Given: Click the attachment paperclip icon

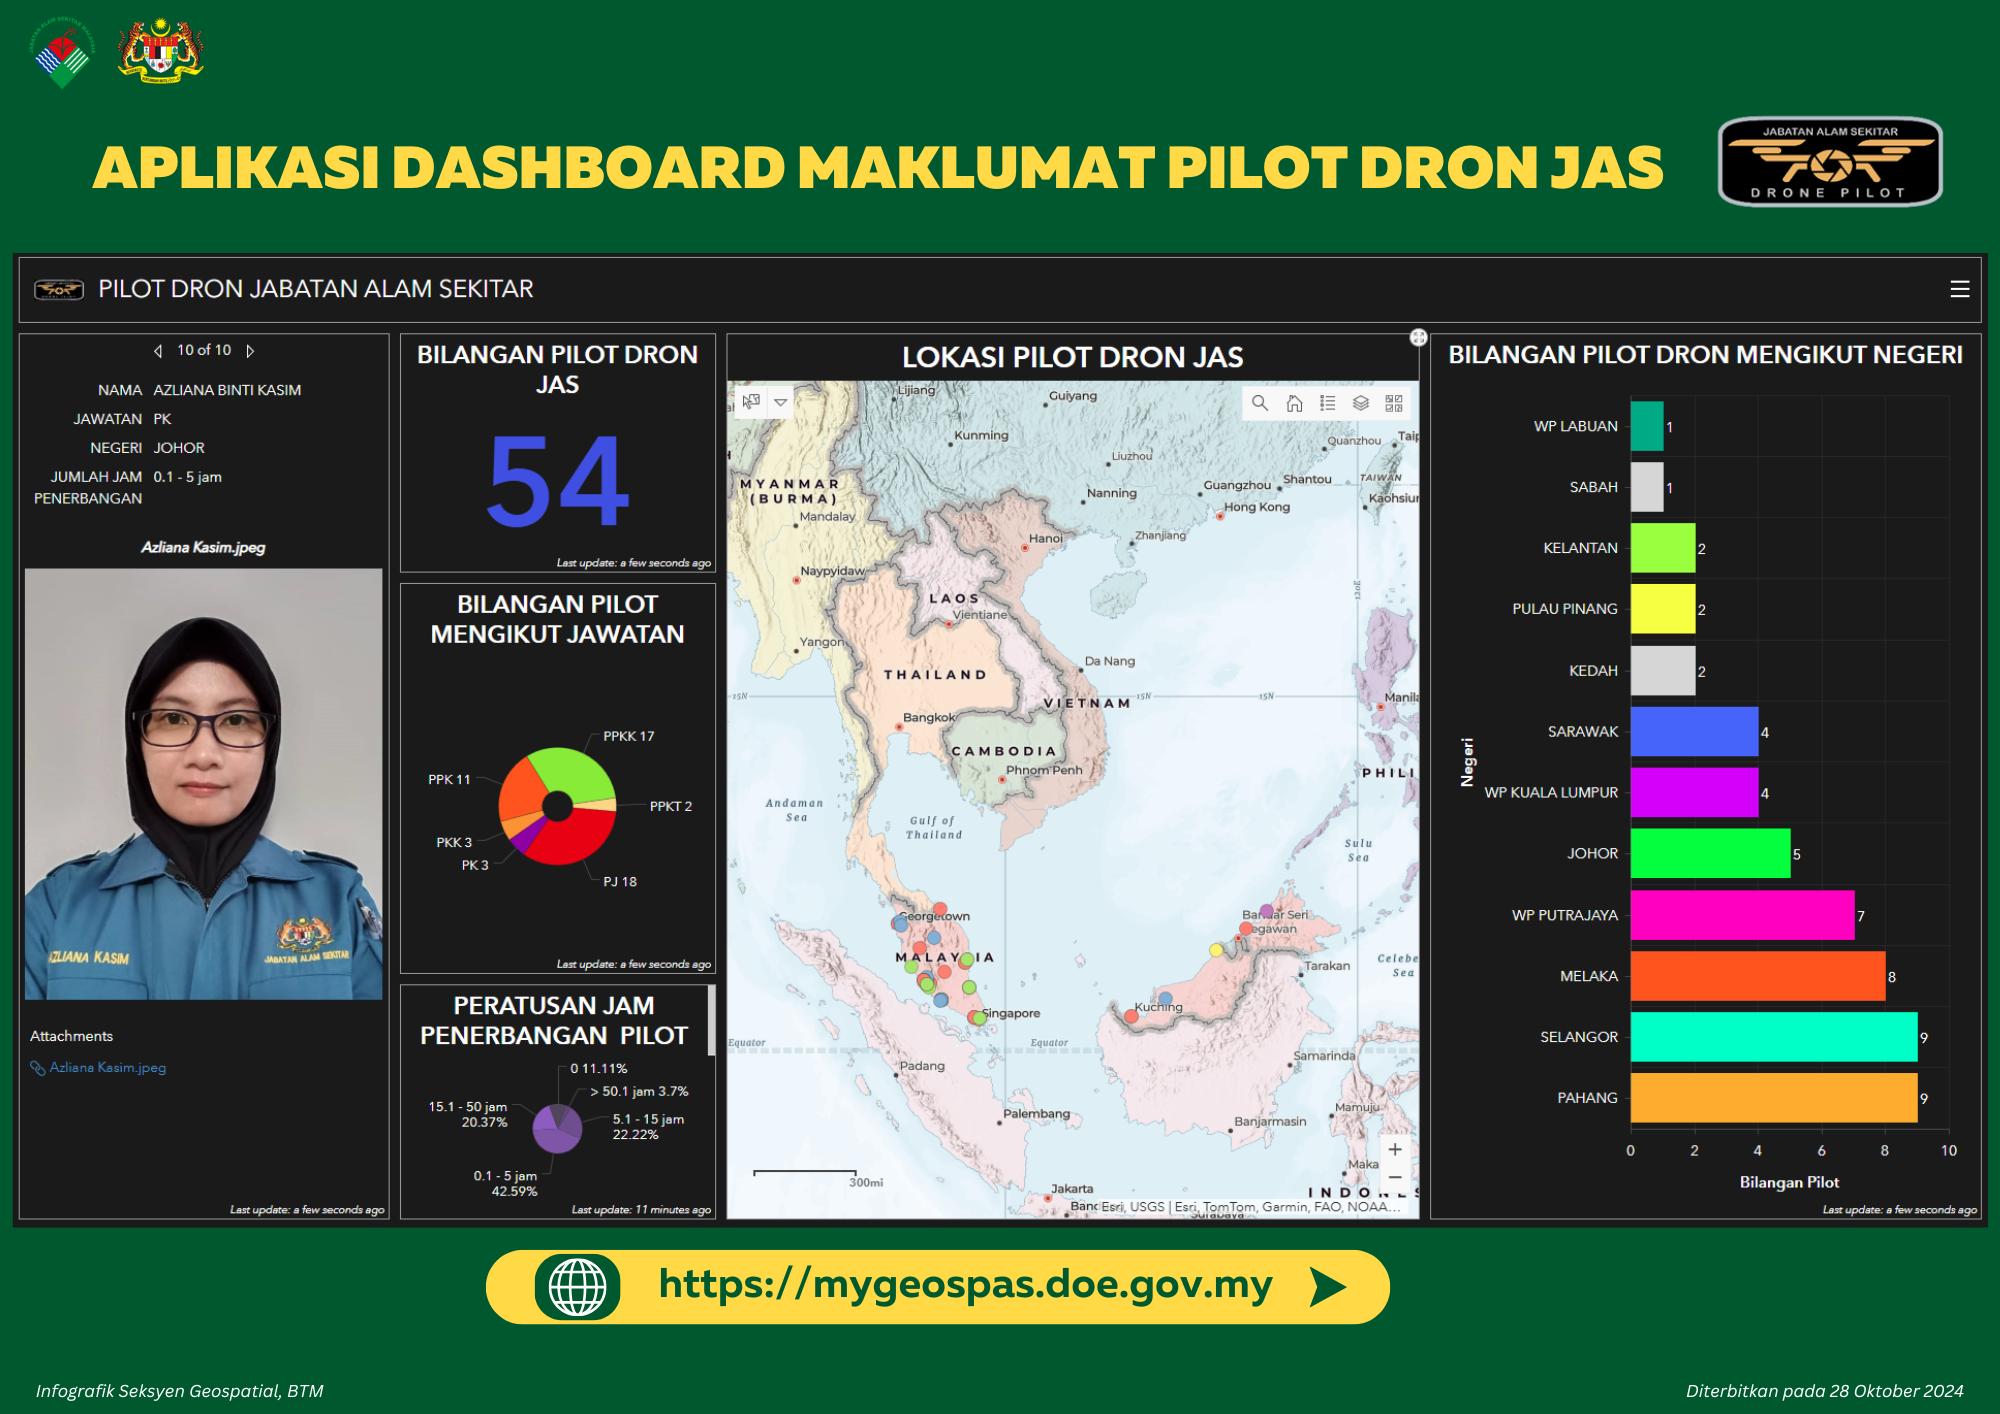Looking at the screenshot, I should [38, 1068].
